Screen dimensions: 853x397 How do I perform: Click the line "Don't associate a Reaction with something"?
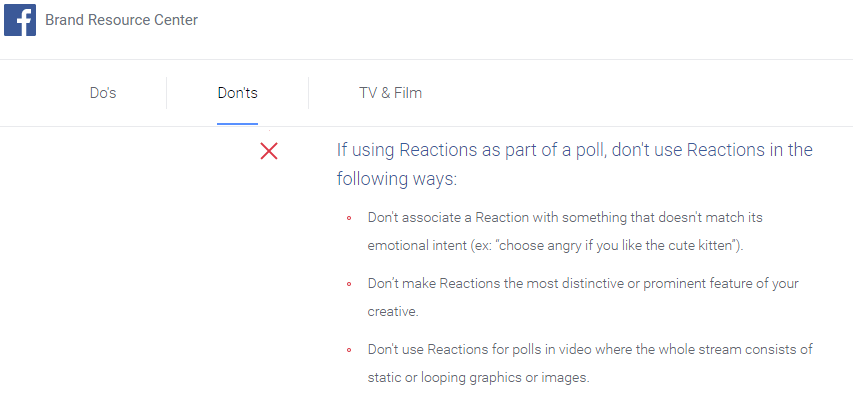[565, 218]
